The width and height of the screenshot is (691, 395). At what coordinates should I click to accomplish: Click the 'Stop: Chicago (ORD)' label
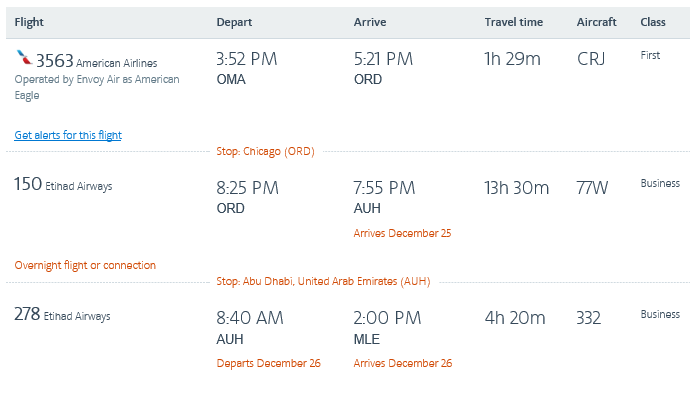point(265,151)
